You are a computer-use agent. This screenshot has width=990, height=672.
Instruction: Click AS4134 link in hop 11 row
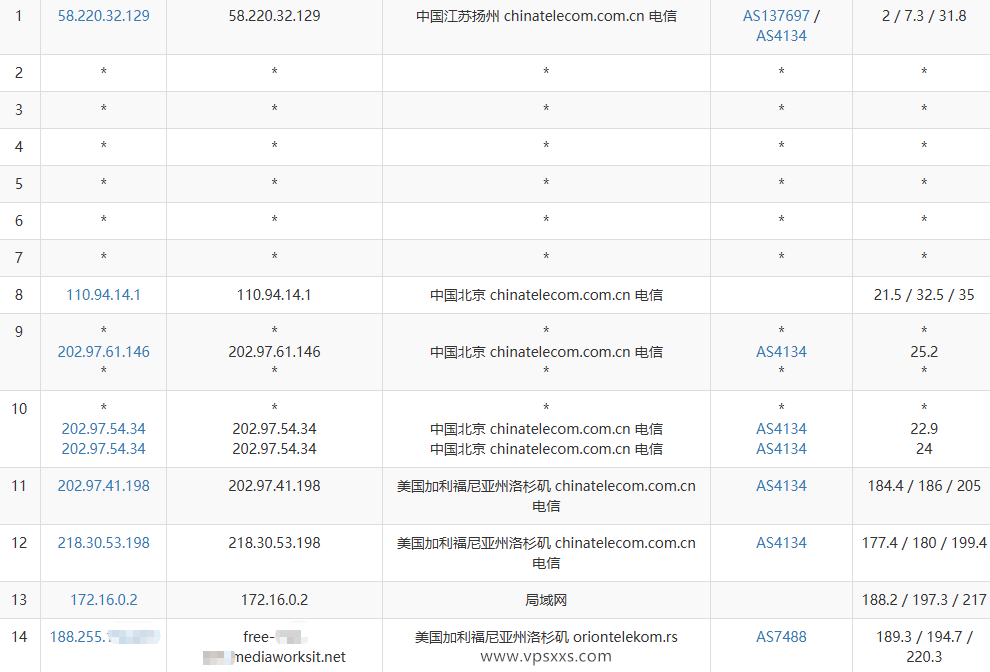781,486
